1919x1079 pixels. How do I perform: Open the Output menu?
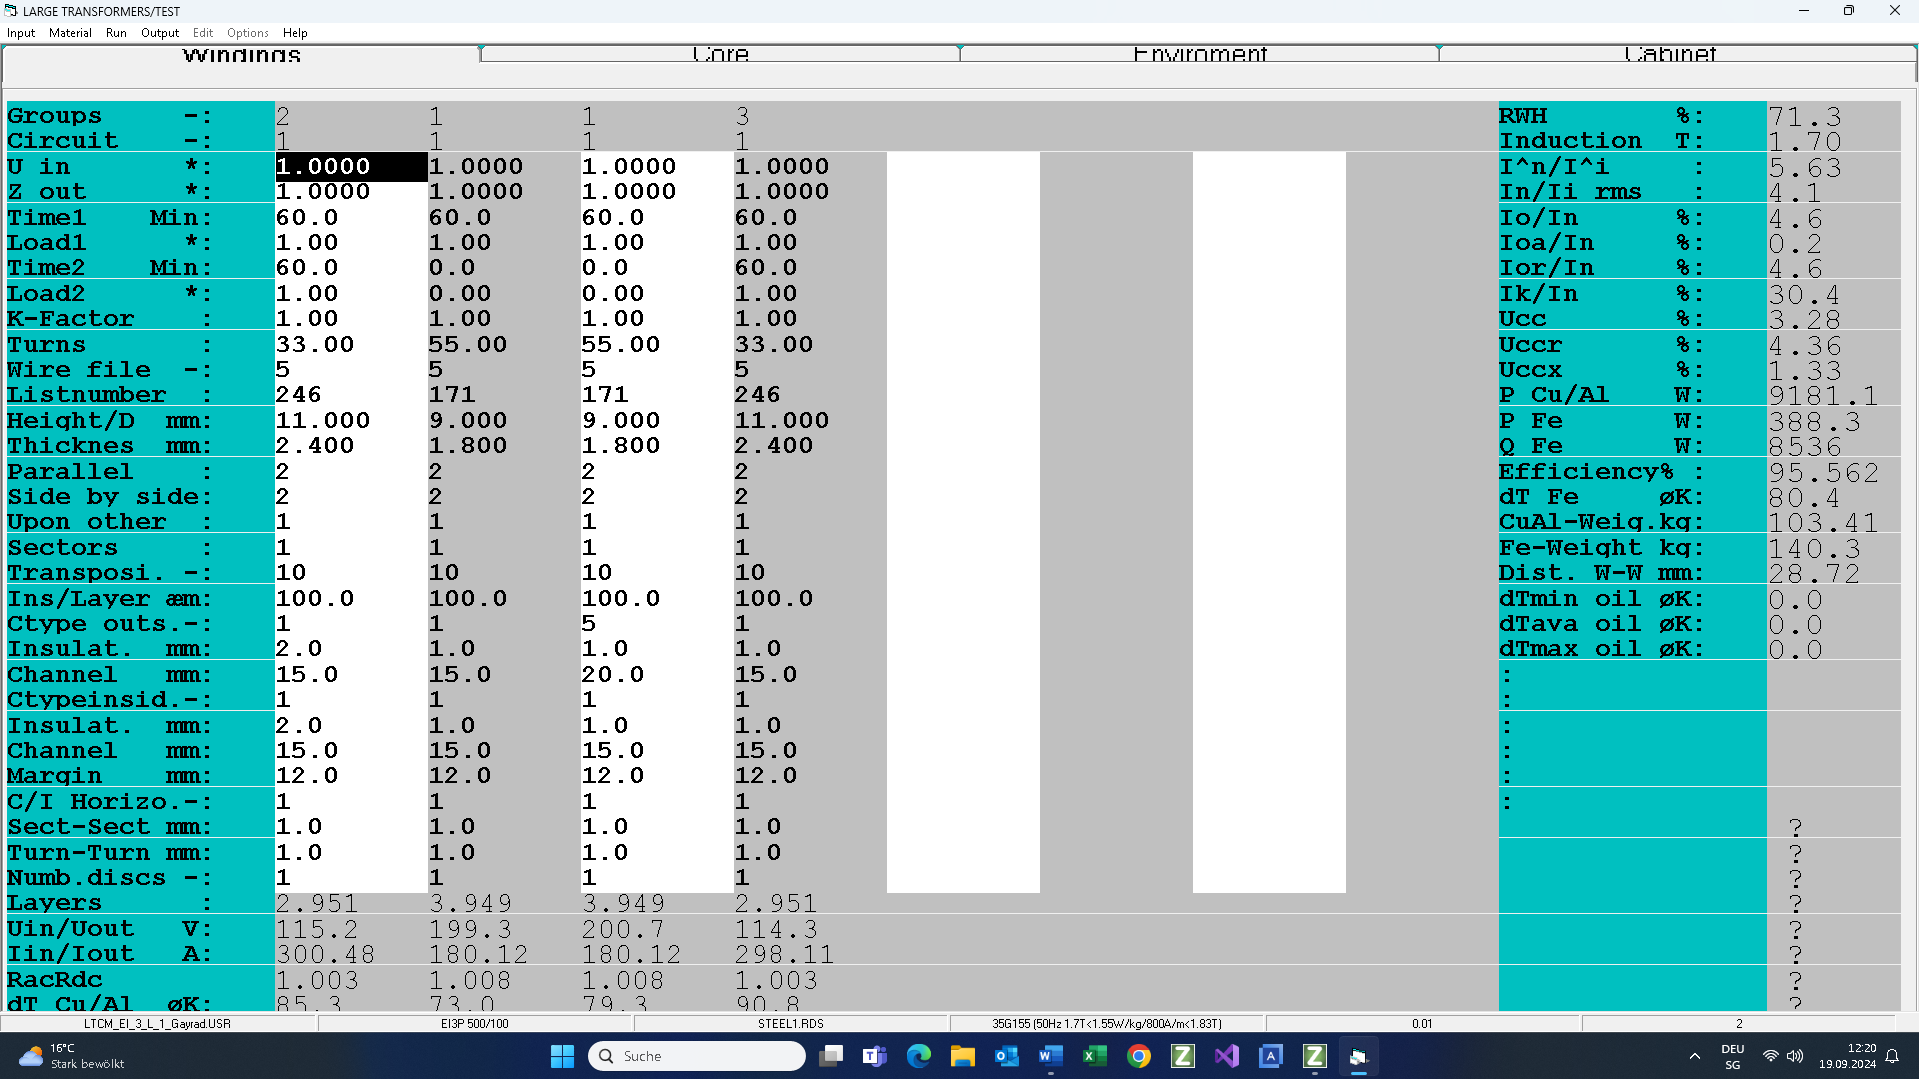(160, 33)
